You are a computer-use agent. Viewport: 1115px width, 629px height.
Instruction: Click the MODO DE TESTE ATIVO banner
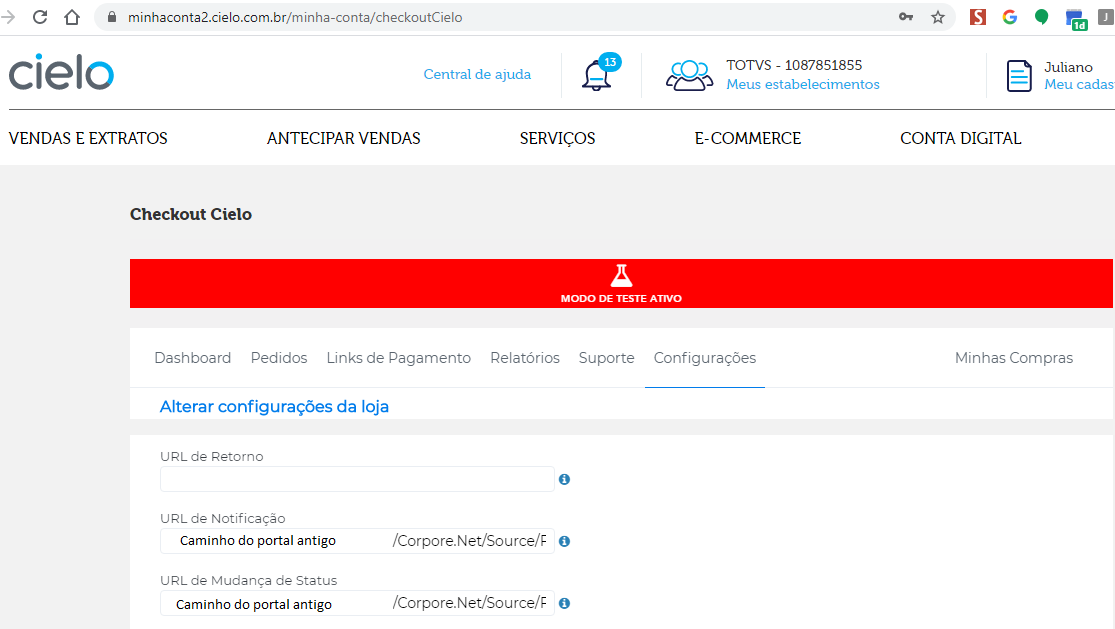(621, 283)
